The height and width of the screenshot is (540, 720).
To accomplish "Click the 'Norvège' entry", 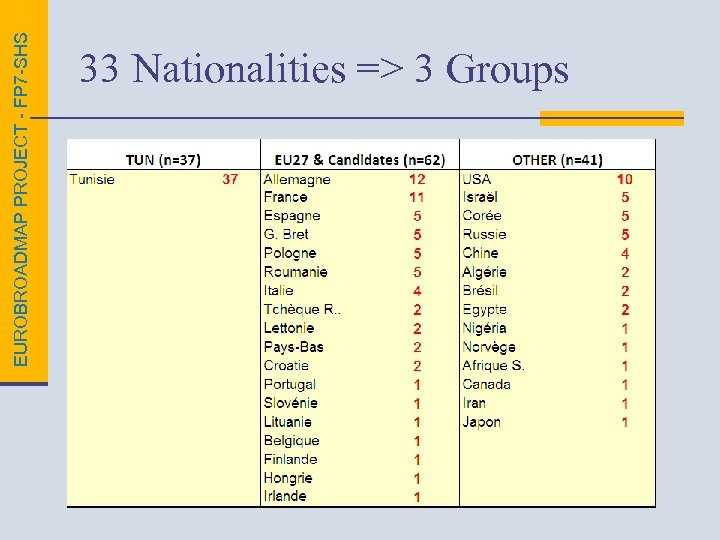I will [x=489, y=347].
